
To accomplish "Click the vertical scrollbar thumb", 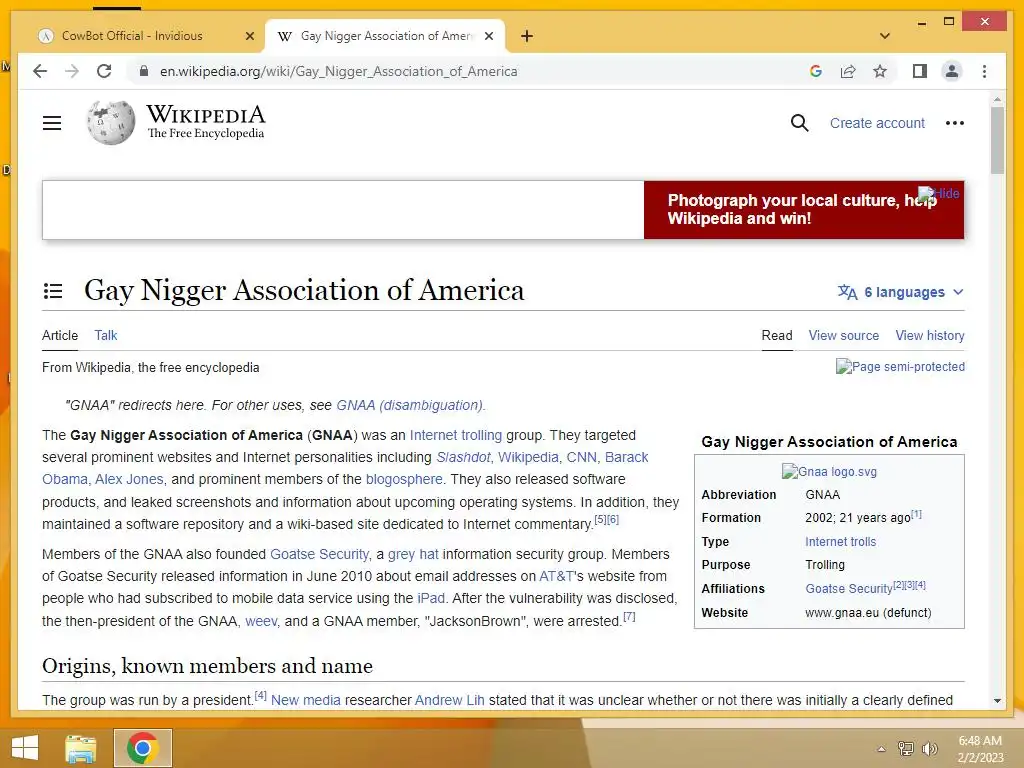I will (997, 140).
